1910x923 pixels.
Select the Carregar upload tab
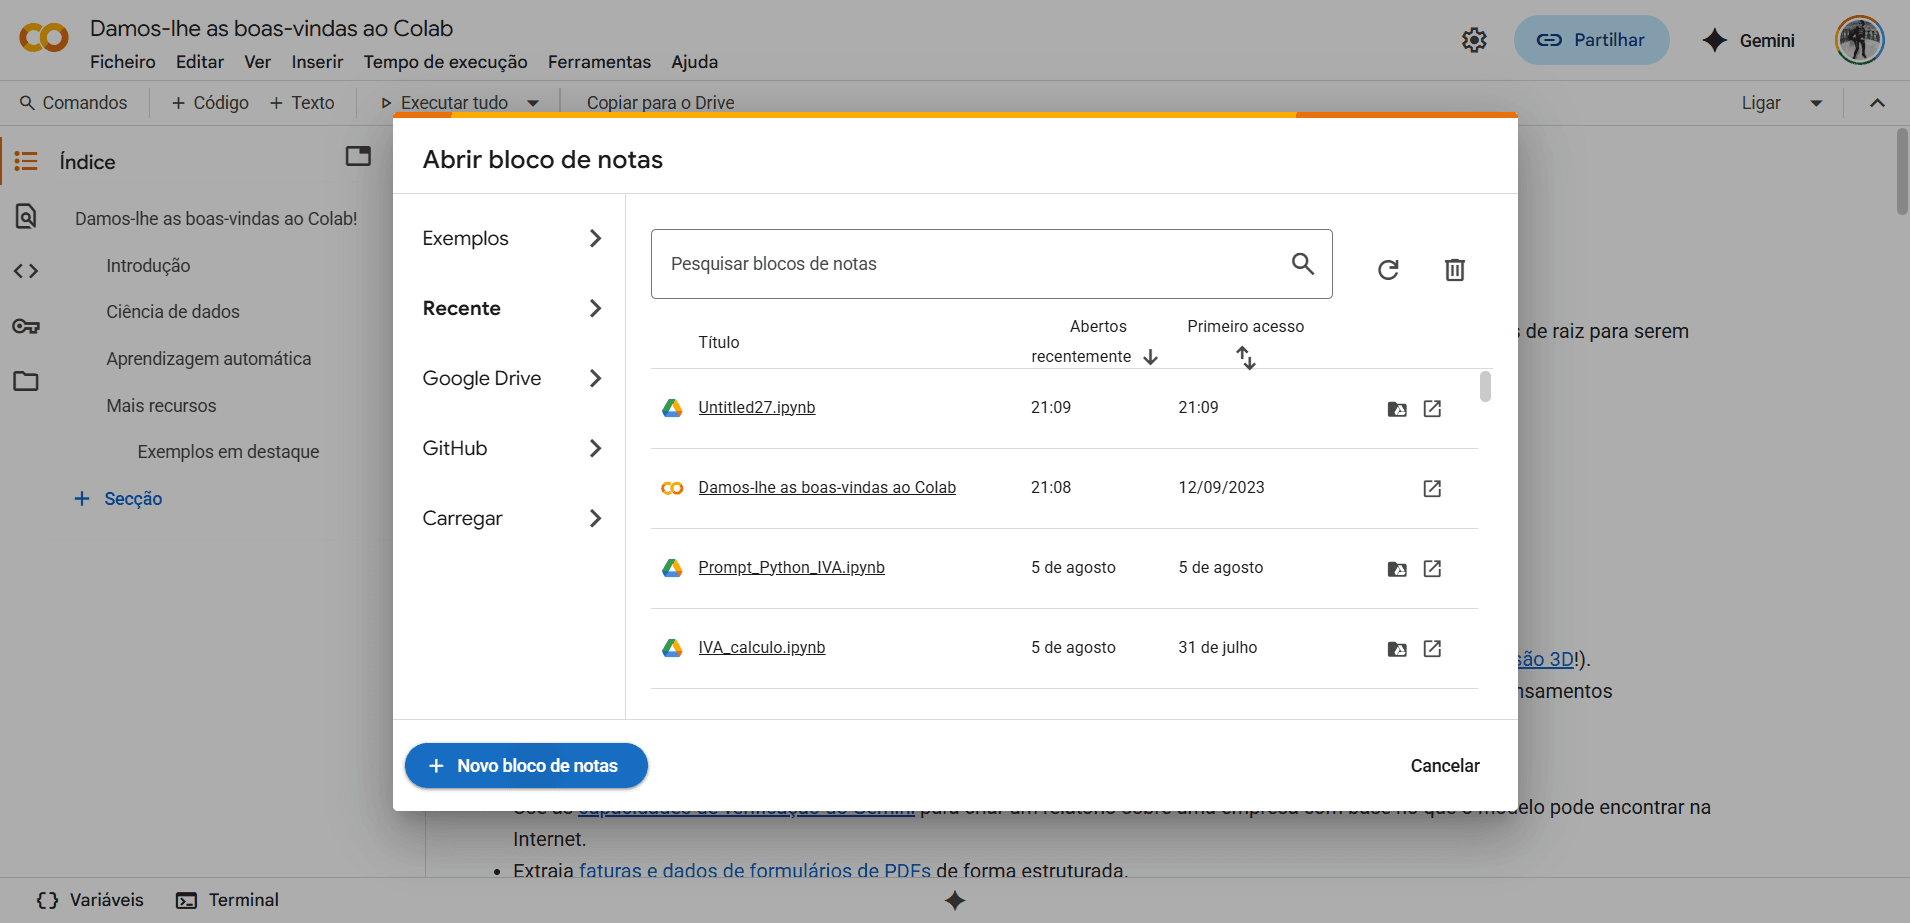pyautogui.click(x=512, y=518)
